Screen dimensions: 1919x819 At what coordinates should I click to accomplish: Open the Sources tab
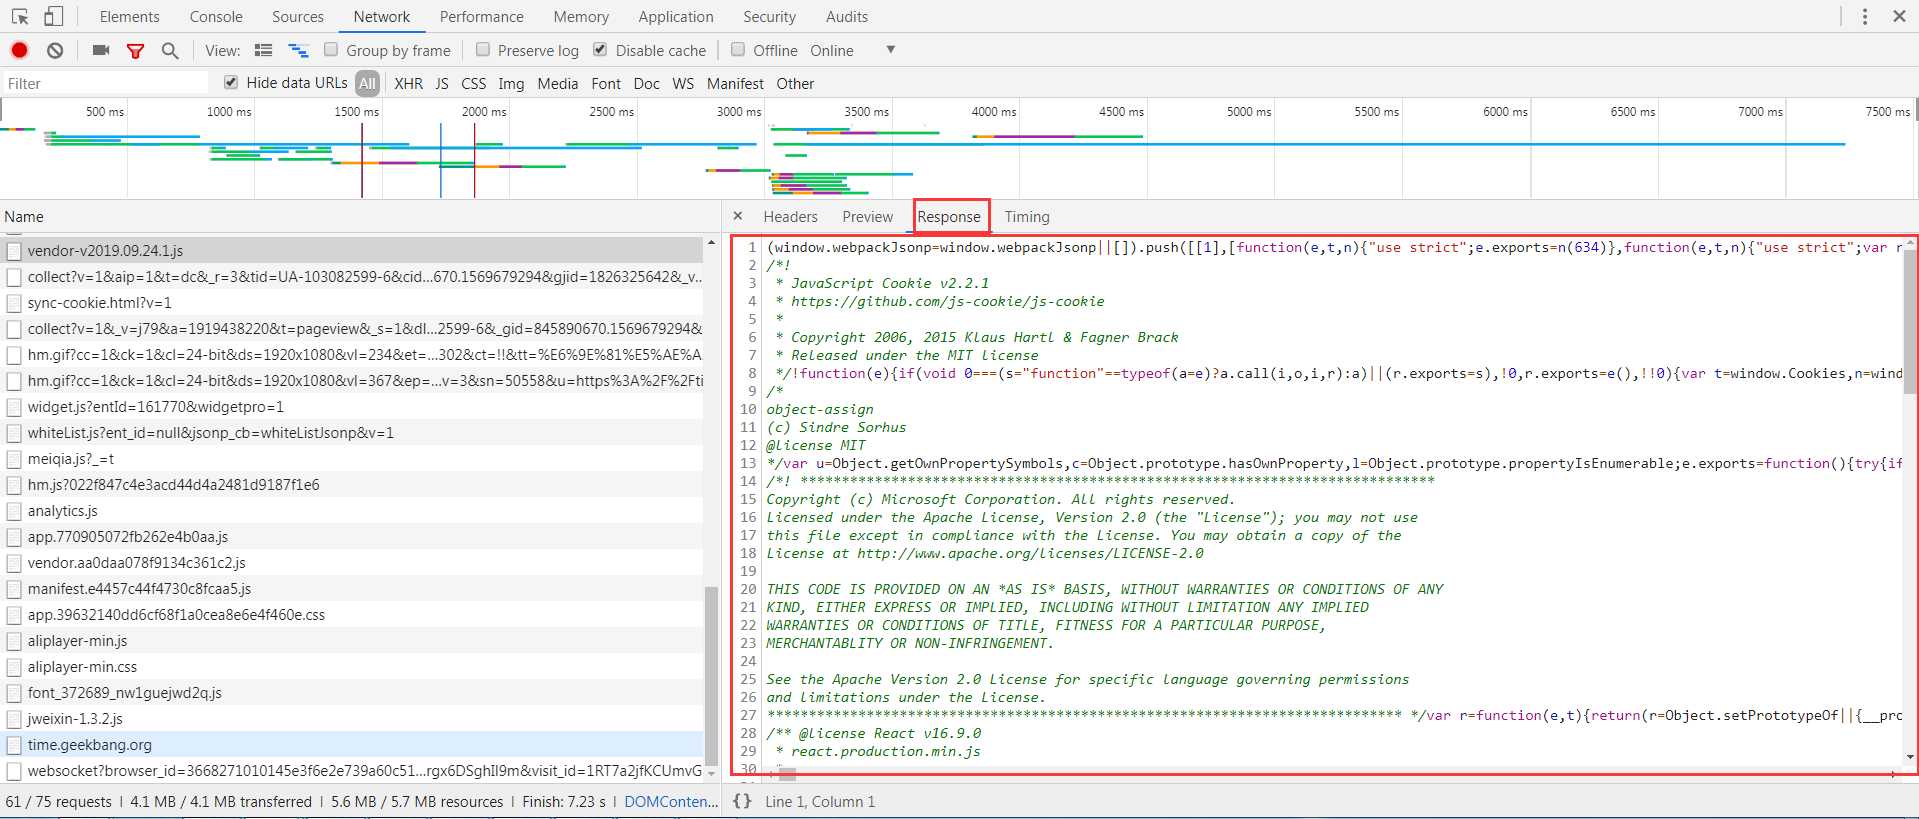(x=298, y=16)
